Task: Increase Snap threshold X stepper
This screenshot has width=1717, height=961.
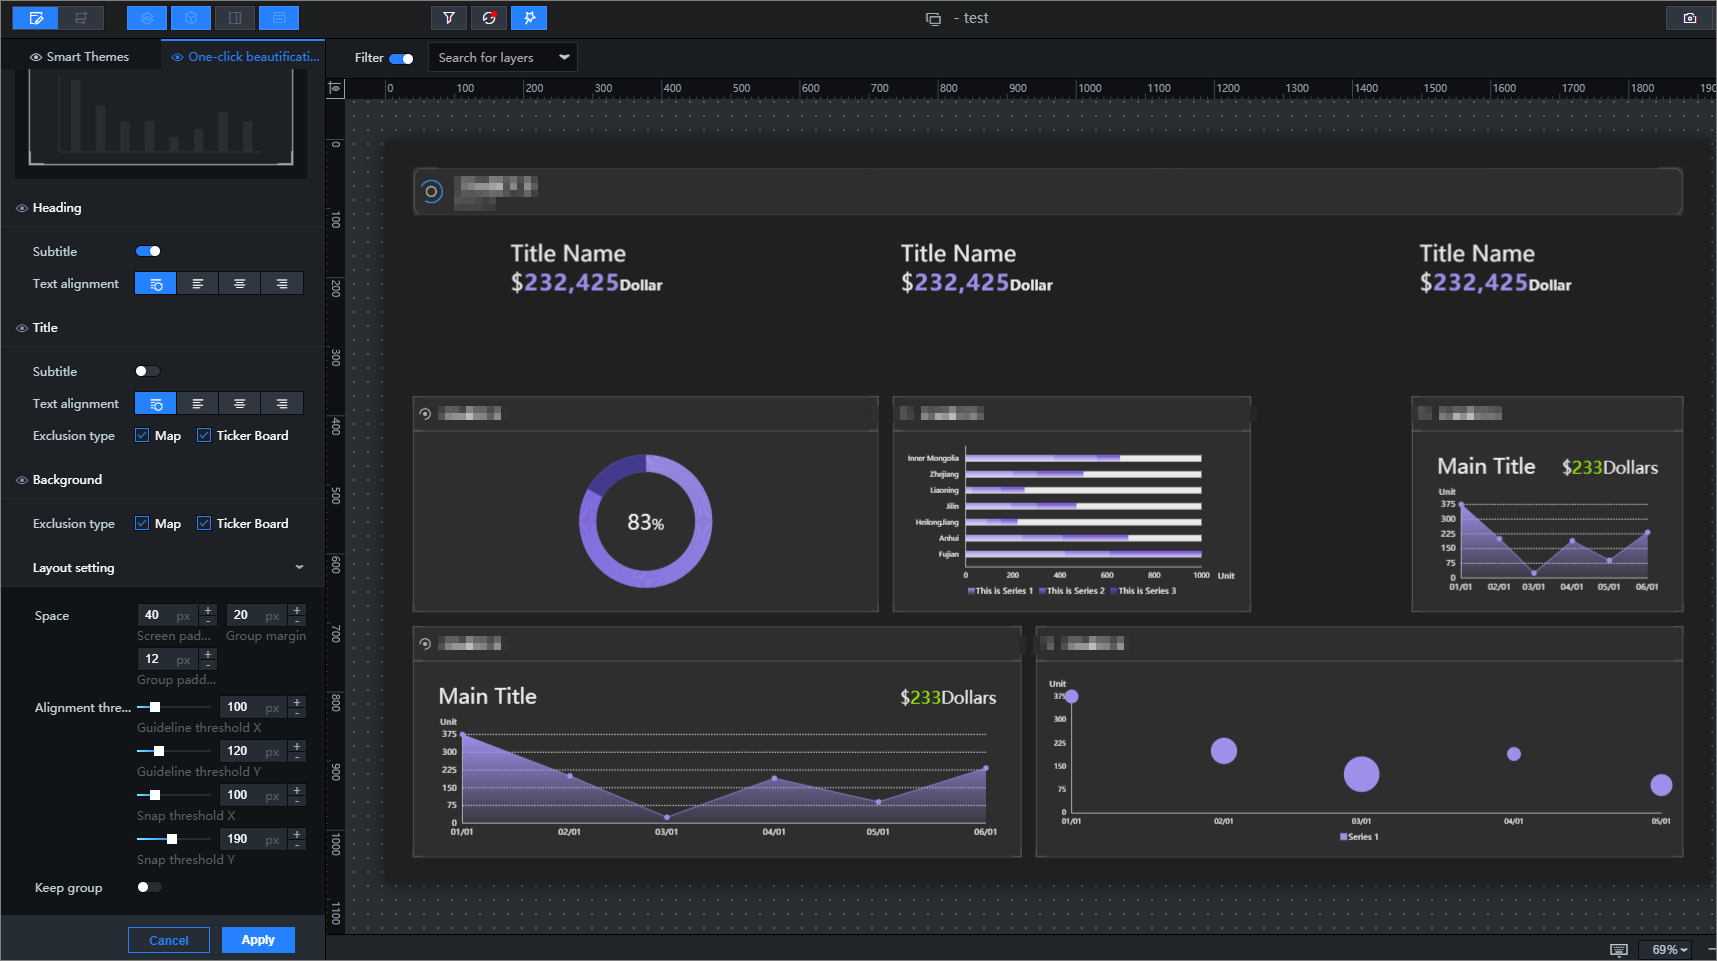Action: click(297, 790)
